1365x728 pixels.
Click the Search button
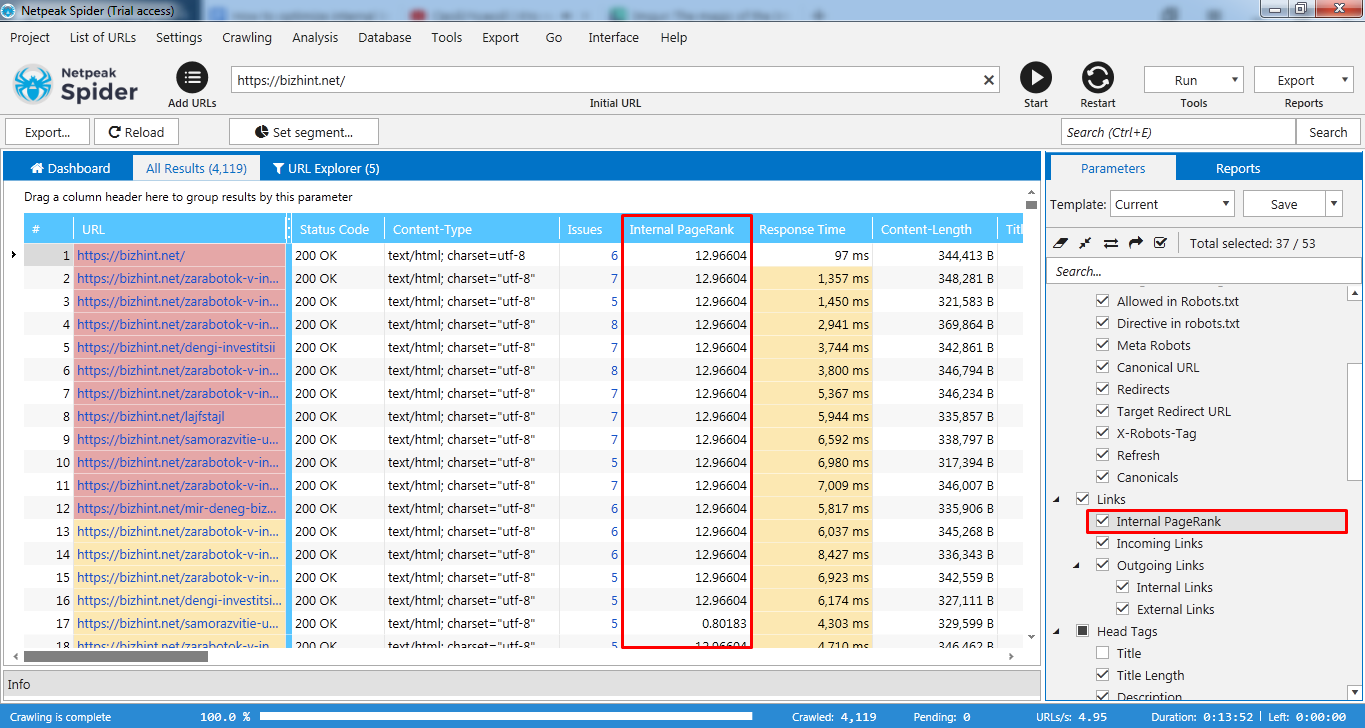pyautogui.click(x=1328, y=132)
